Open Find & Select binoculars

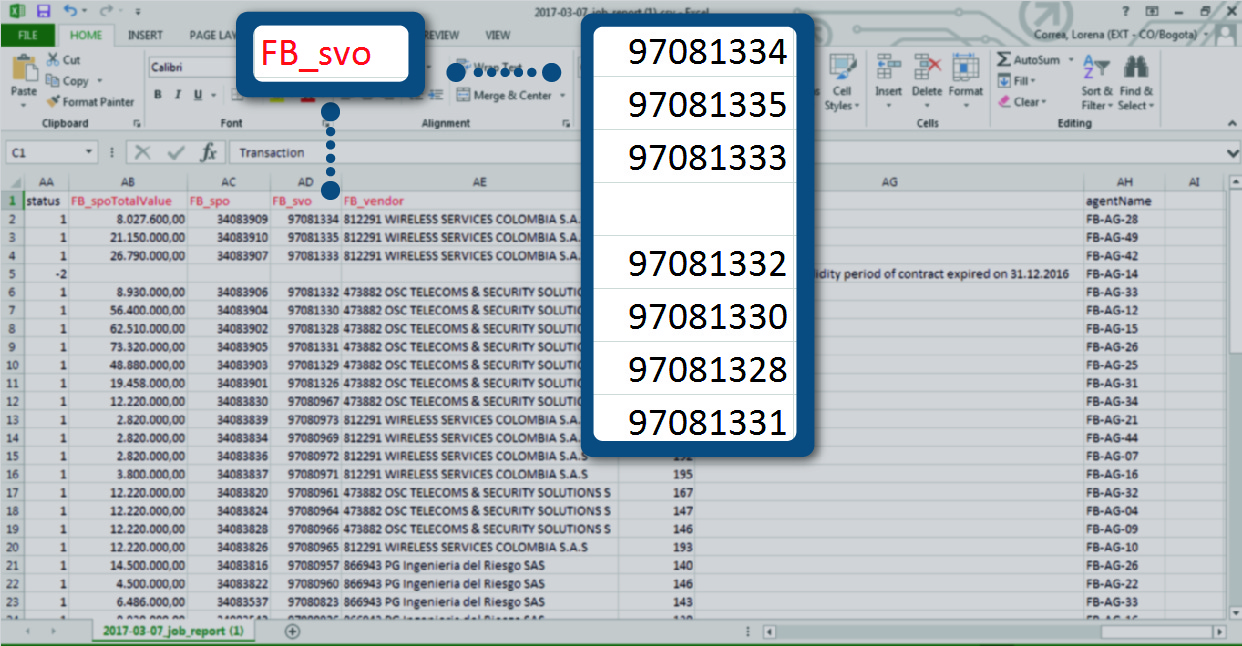(x=1135, y=70)
